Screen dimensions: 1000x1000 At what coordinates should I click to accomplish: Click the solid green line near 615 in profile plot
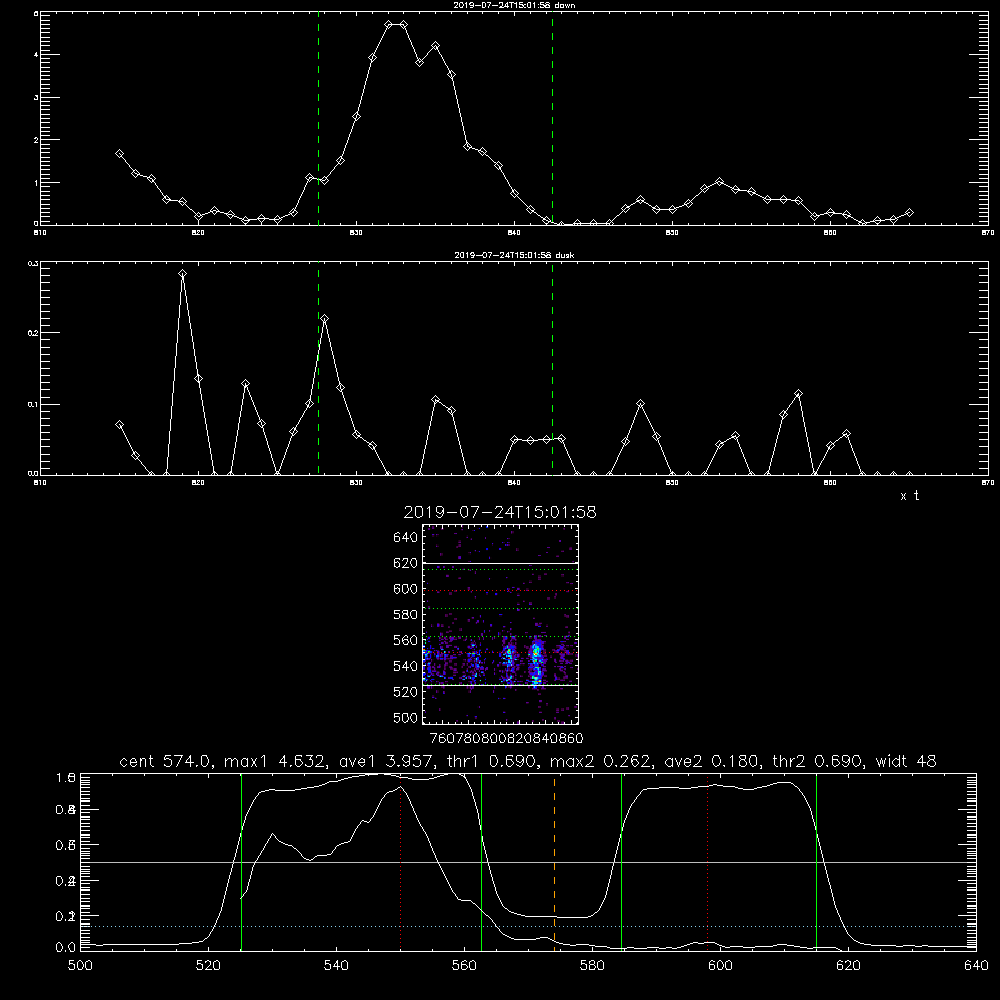coord(816,861)
